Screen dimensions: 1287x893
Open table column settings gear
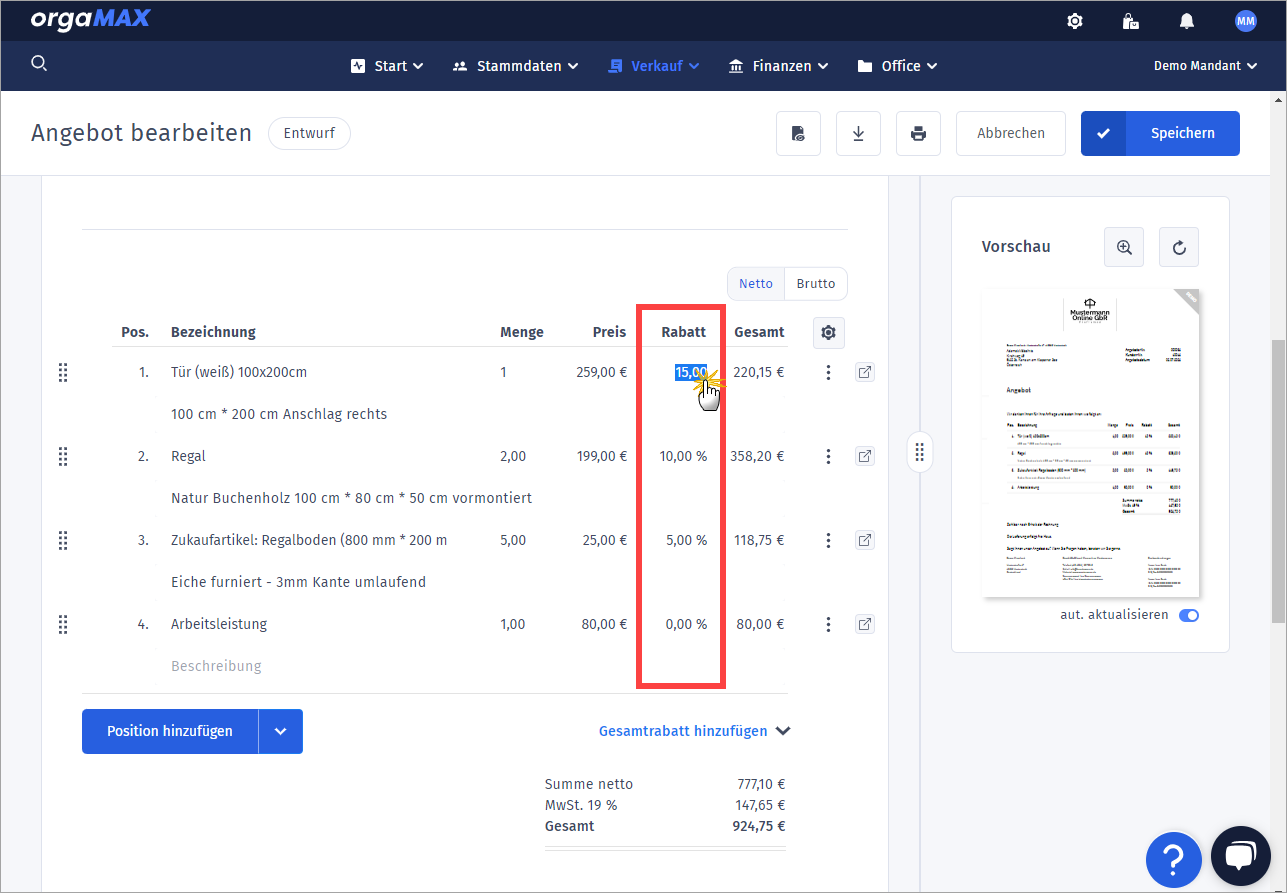(829, 333)
